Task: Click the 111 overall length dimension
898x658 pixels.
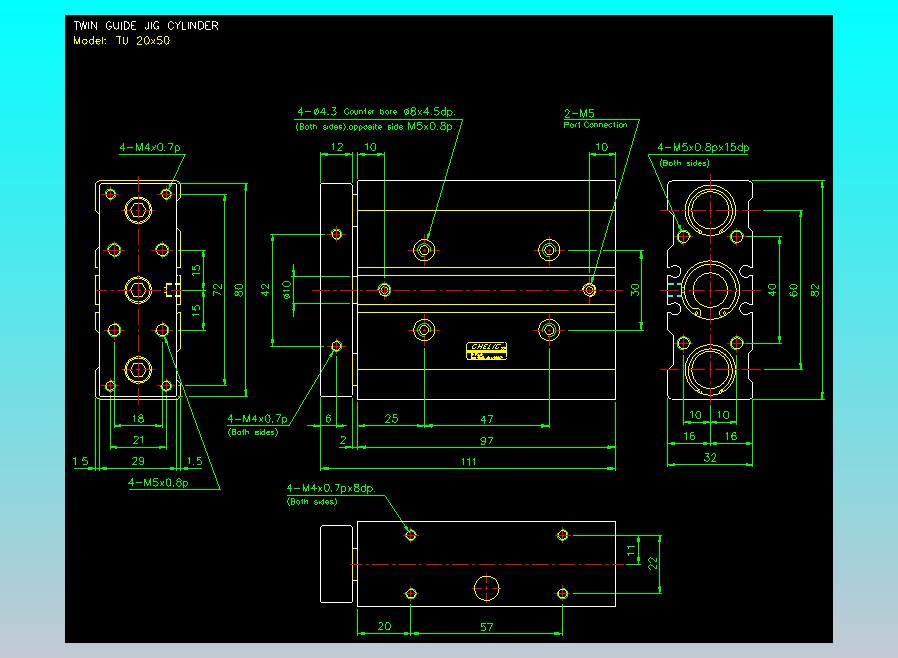Action: point(468,461)
